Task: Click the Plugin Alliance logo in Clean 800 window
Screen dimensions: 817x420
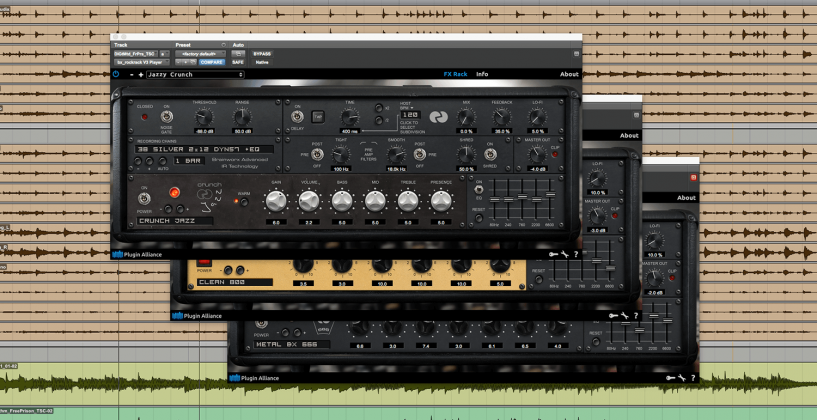Action: click(197, 316)
